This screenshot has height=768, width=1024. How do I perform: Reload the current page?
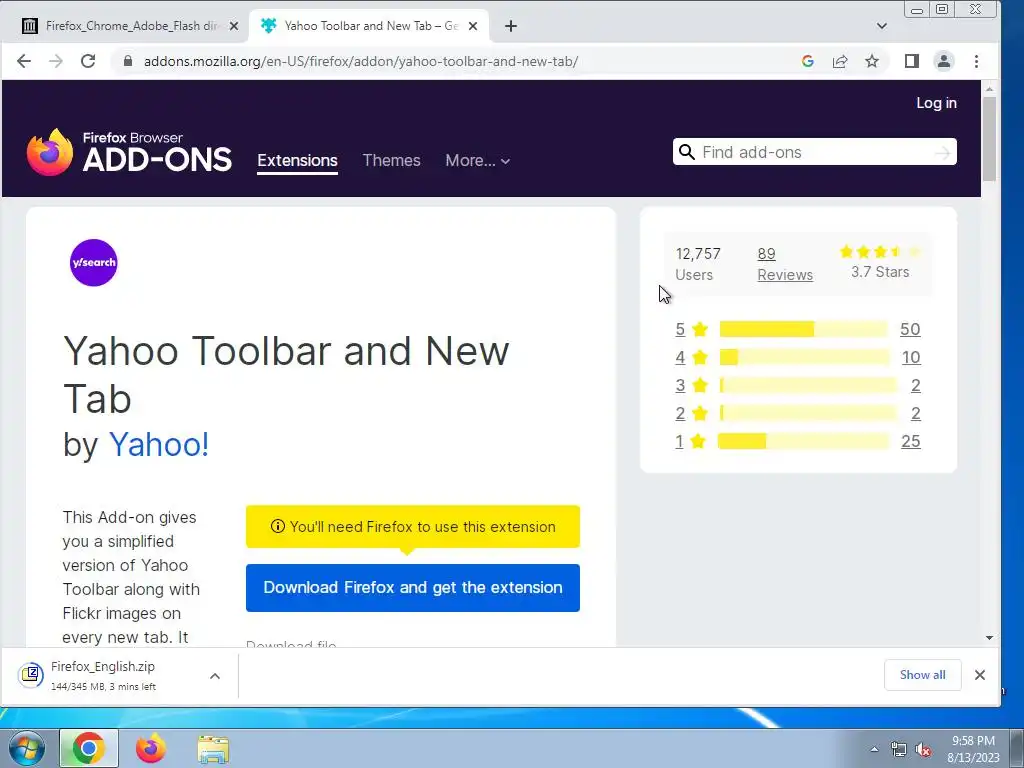click(x=88, y=61)
